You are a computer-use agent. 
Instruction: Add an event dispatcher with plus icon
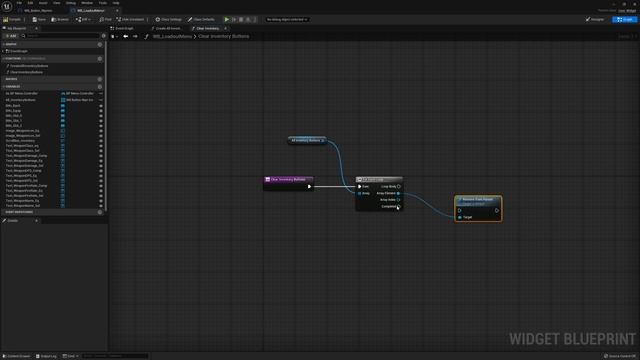tap(100, 212)
